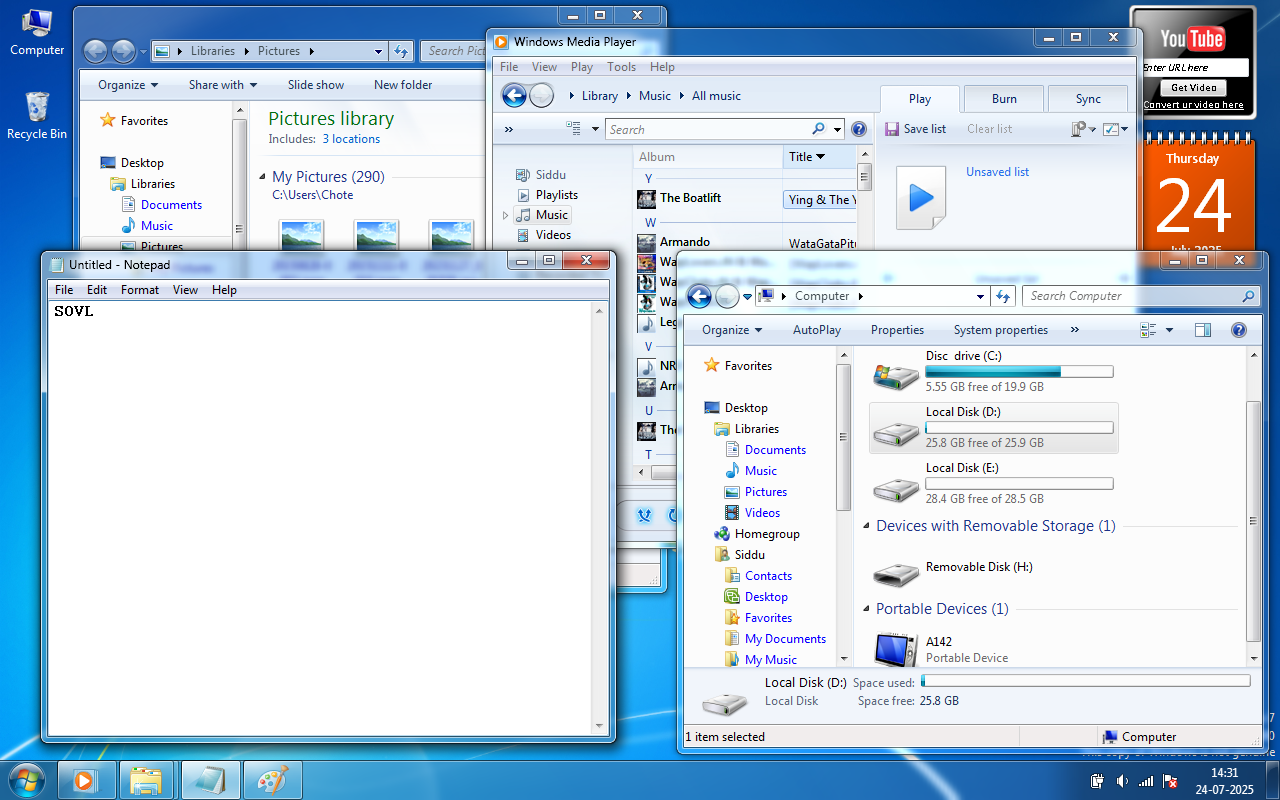Open Paint from the taskbar

point(272,780)
